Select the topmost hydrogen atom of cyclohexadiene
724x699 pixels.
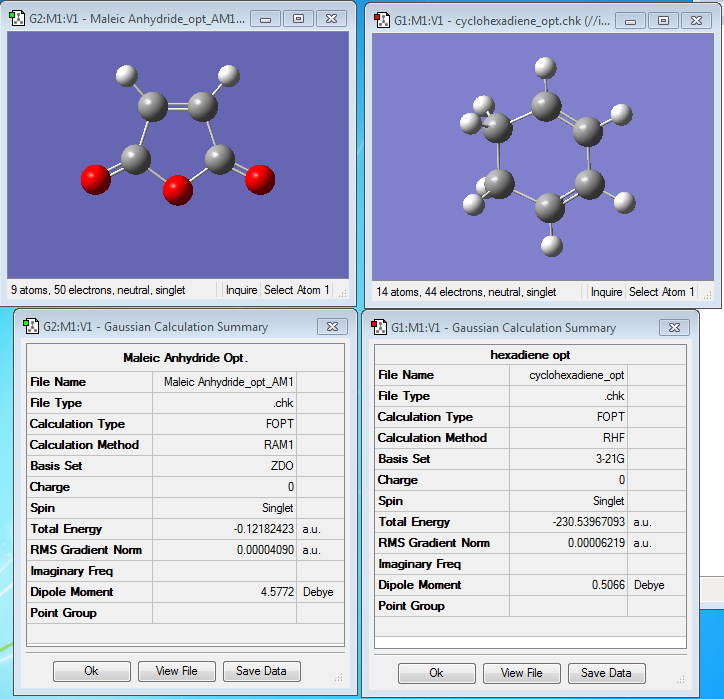click(545, 68)
